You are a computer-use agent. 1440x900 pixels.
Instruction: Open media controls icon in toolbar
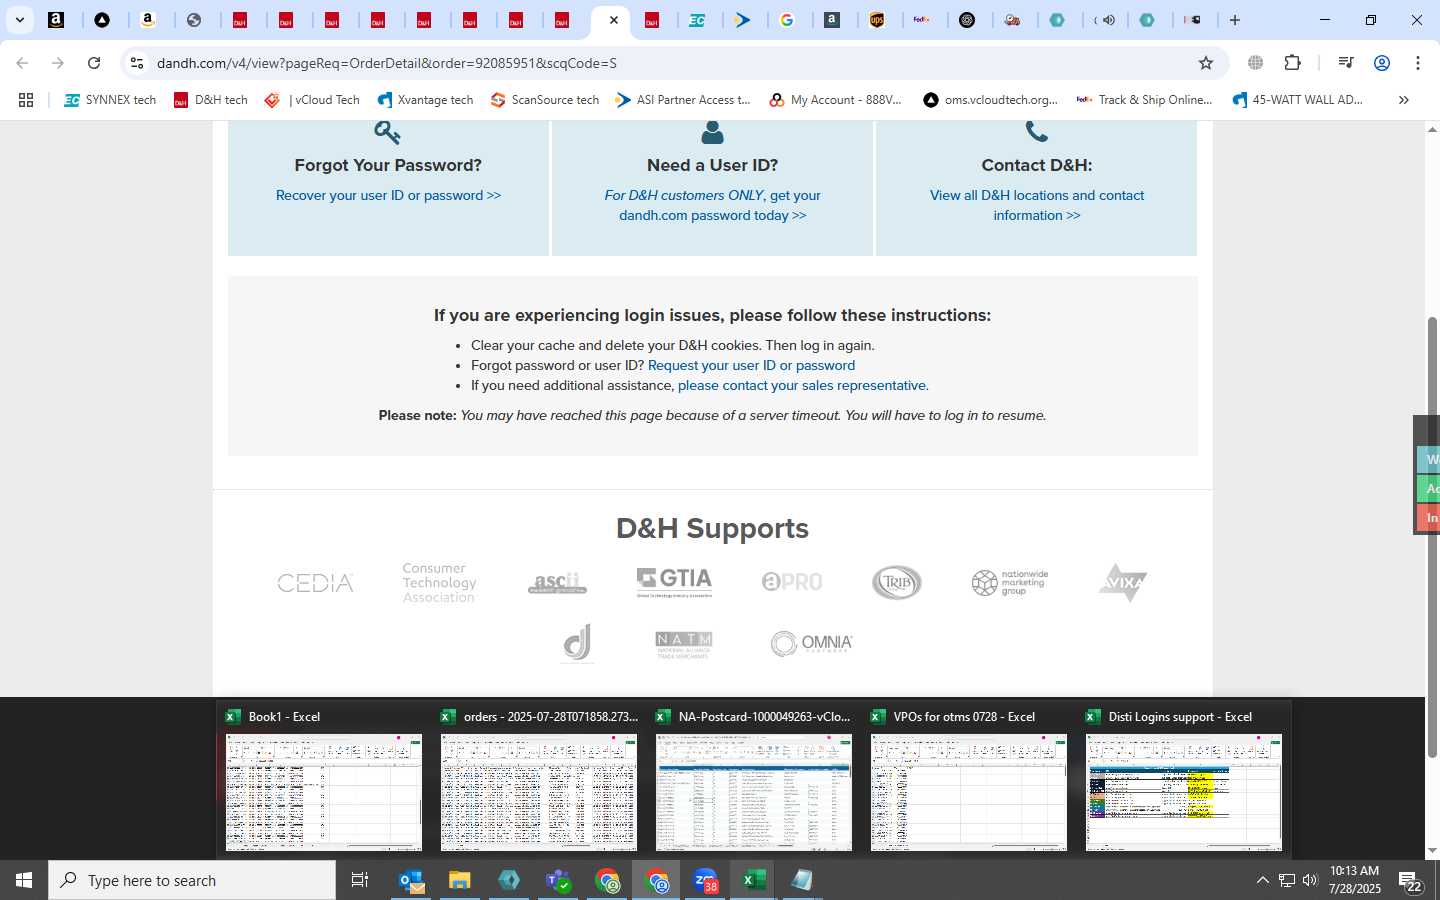click(1346, 63)
